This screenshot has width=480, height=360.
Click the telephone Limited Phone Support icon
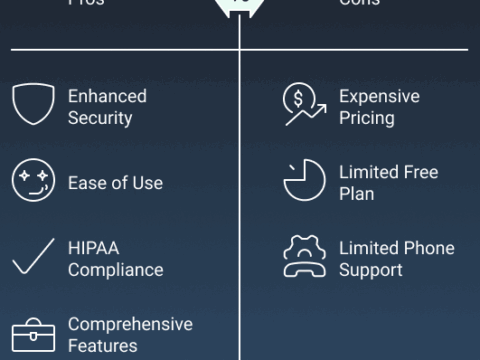point(305,256)
